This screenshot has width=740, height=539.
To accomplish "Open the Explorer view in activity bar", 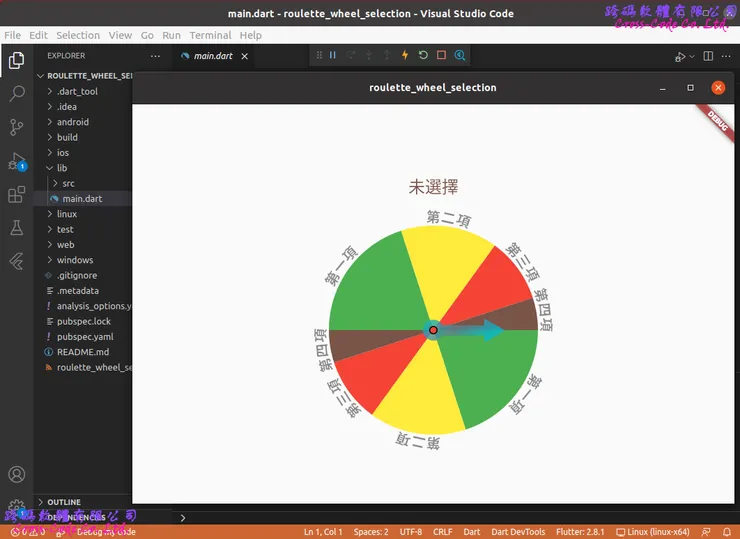I will pyautogui.click(x=17, y=60).
